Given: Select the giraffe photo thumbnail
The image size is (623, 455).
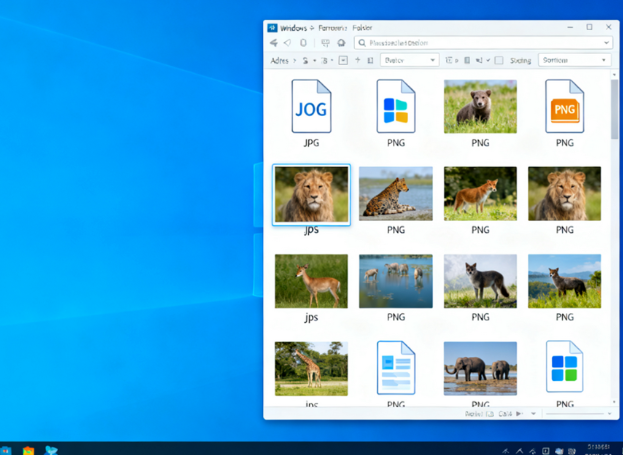Looking at the screenshot, I should point(311,368).
